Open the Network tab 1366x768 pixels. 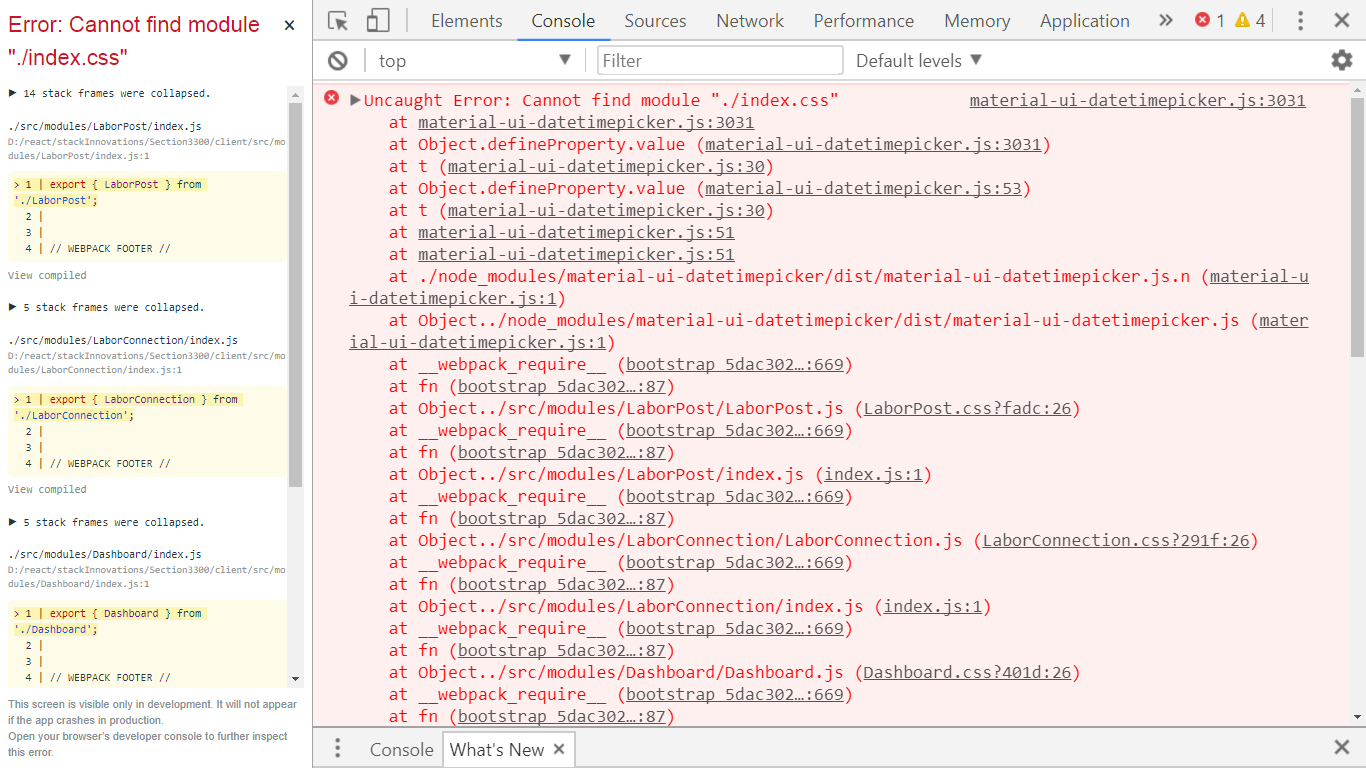750,21
